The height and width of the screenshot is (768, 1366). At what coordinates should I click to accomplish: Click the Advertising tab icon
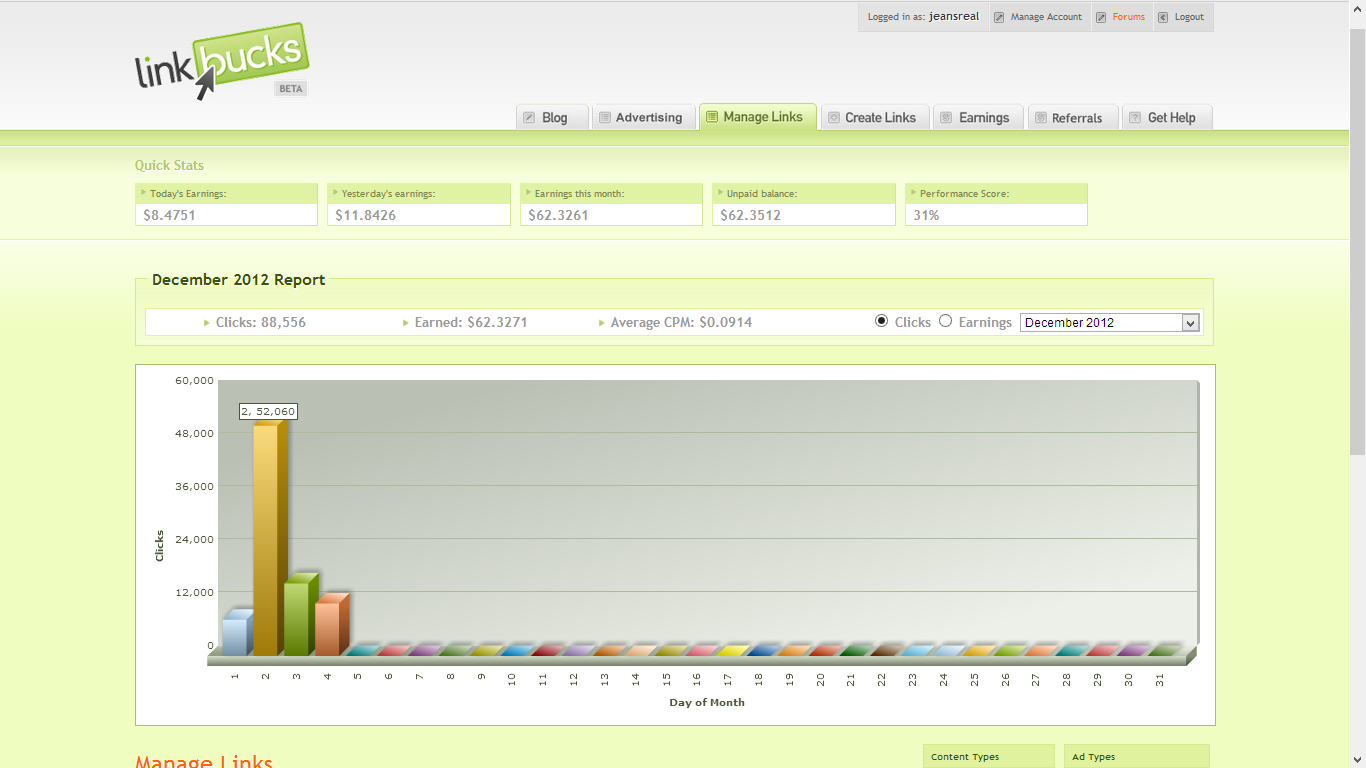click(x=604, y=118)
